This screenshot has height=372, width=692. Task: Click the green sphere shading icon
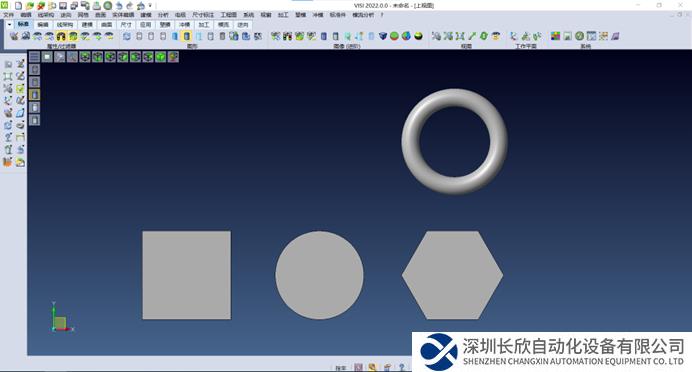(x=394, y=36)
